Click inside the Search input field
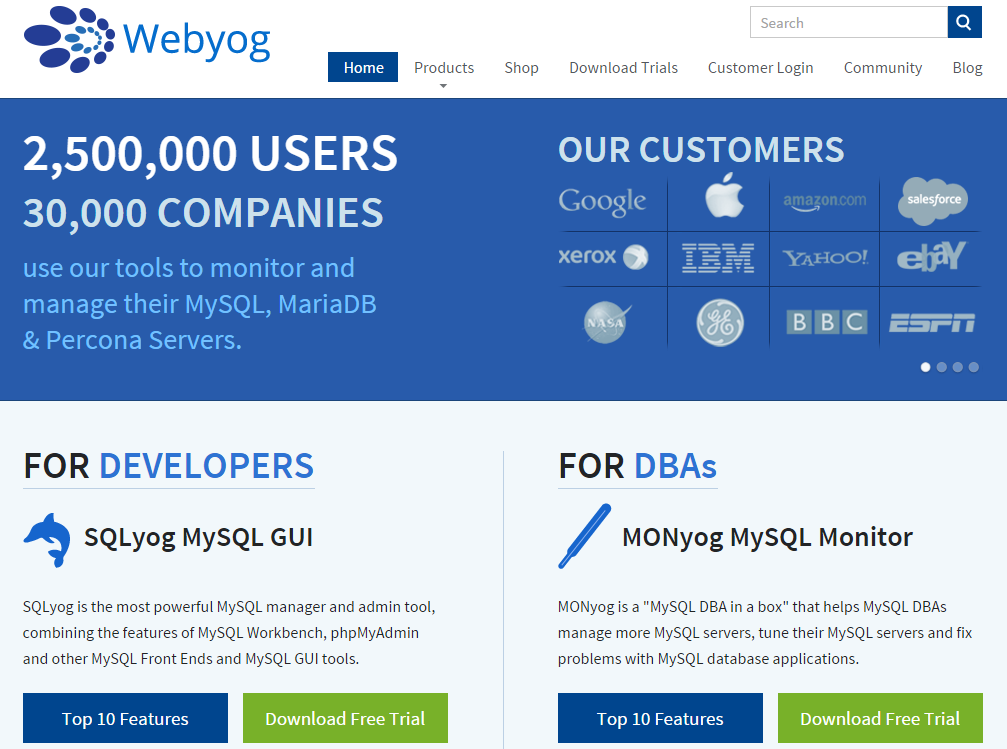The width and height of the screenshot is (1007, 749). pos(848,22)
